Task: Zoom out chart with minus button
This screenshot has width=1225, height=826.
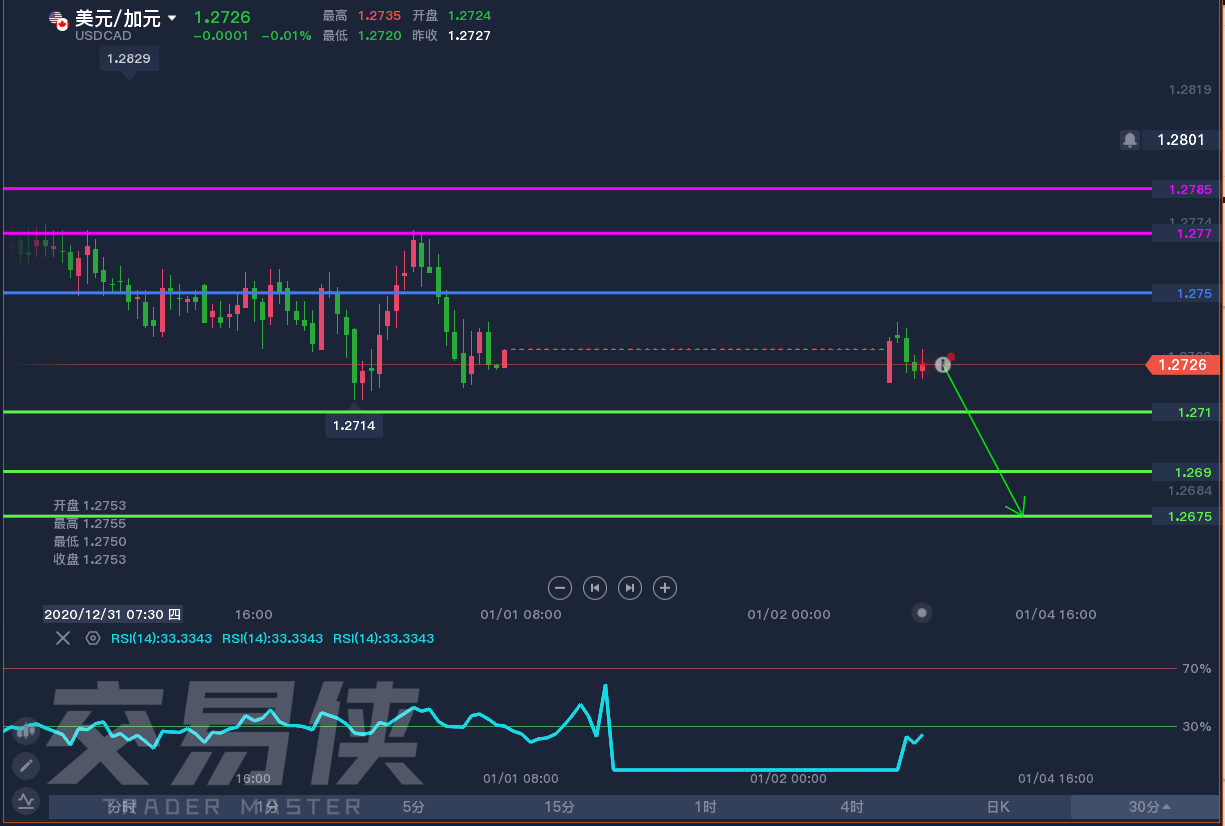Action: coord(561,588)
